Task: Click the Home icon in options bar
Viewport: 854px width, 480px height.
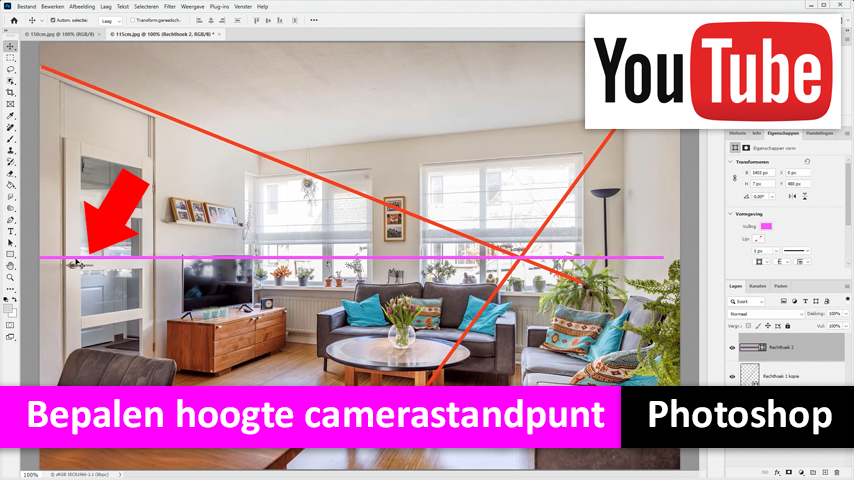Action: click(x=13, y=20)
